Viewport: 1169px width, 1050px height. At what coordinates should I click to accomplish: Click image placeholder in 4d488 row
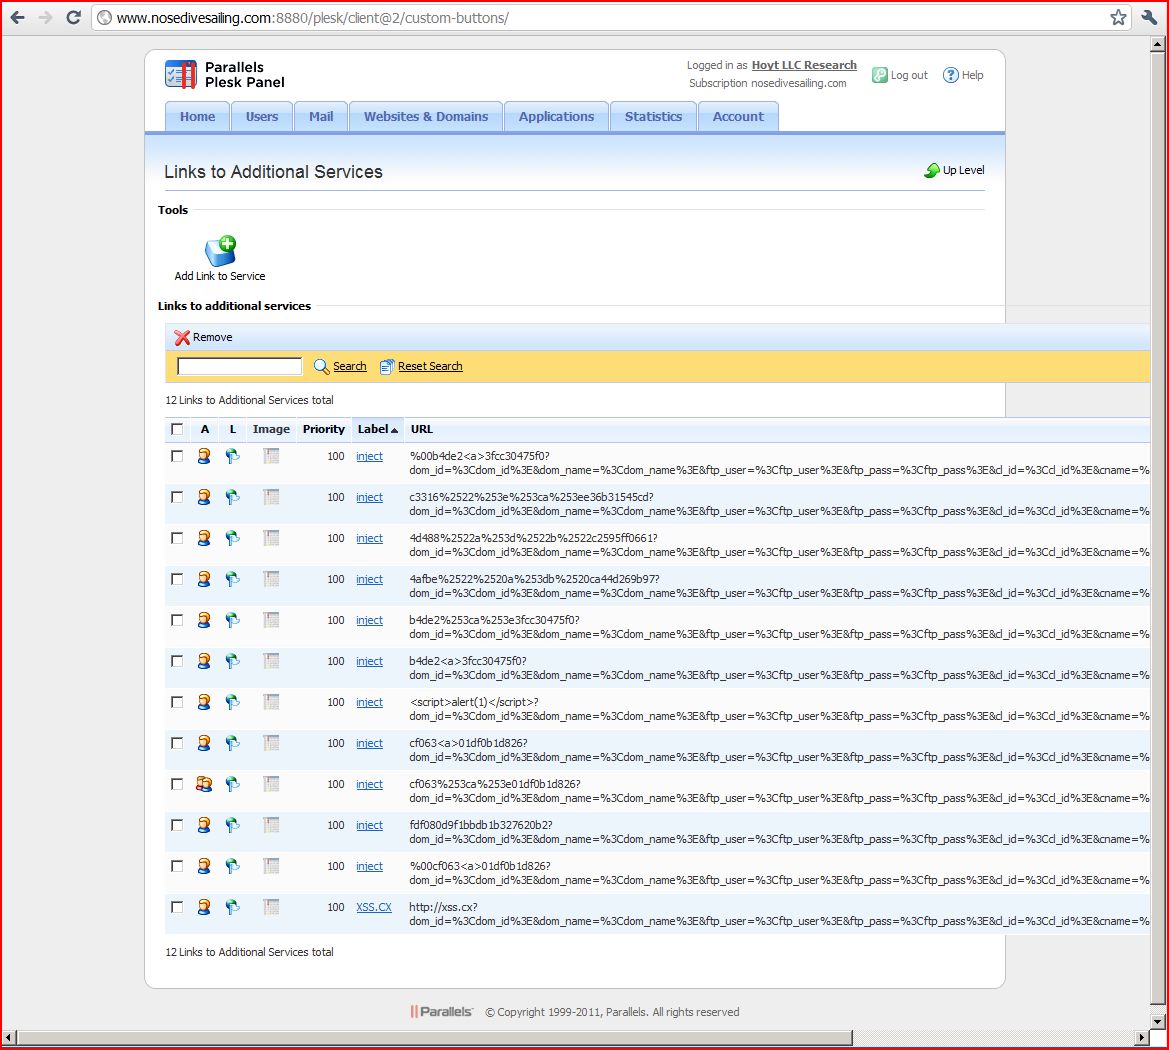(271, 538)
